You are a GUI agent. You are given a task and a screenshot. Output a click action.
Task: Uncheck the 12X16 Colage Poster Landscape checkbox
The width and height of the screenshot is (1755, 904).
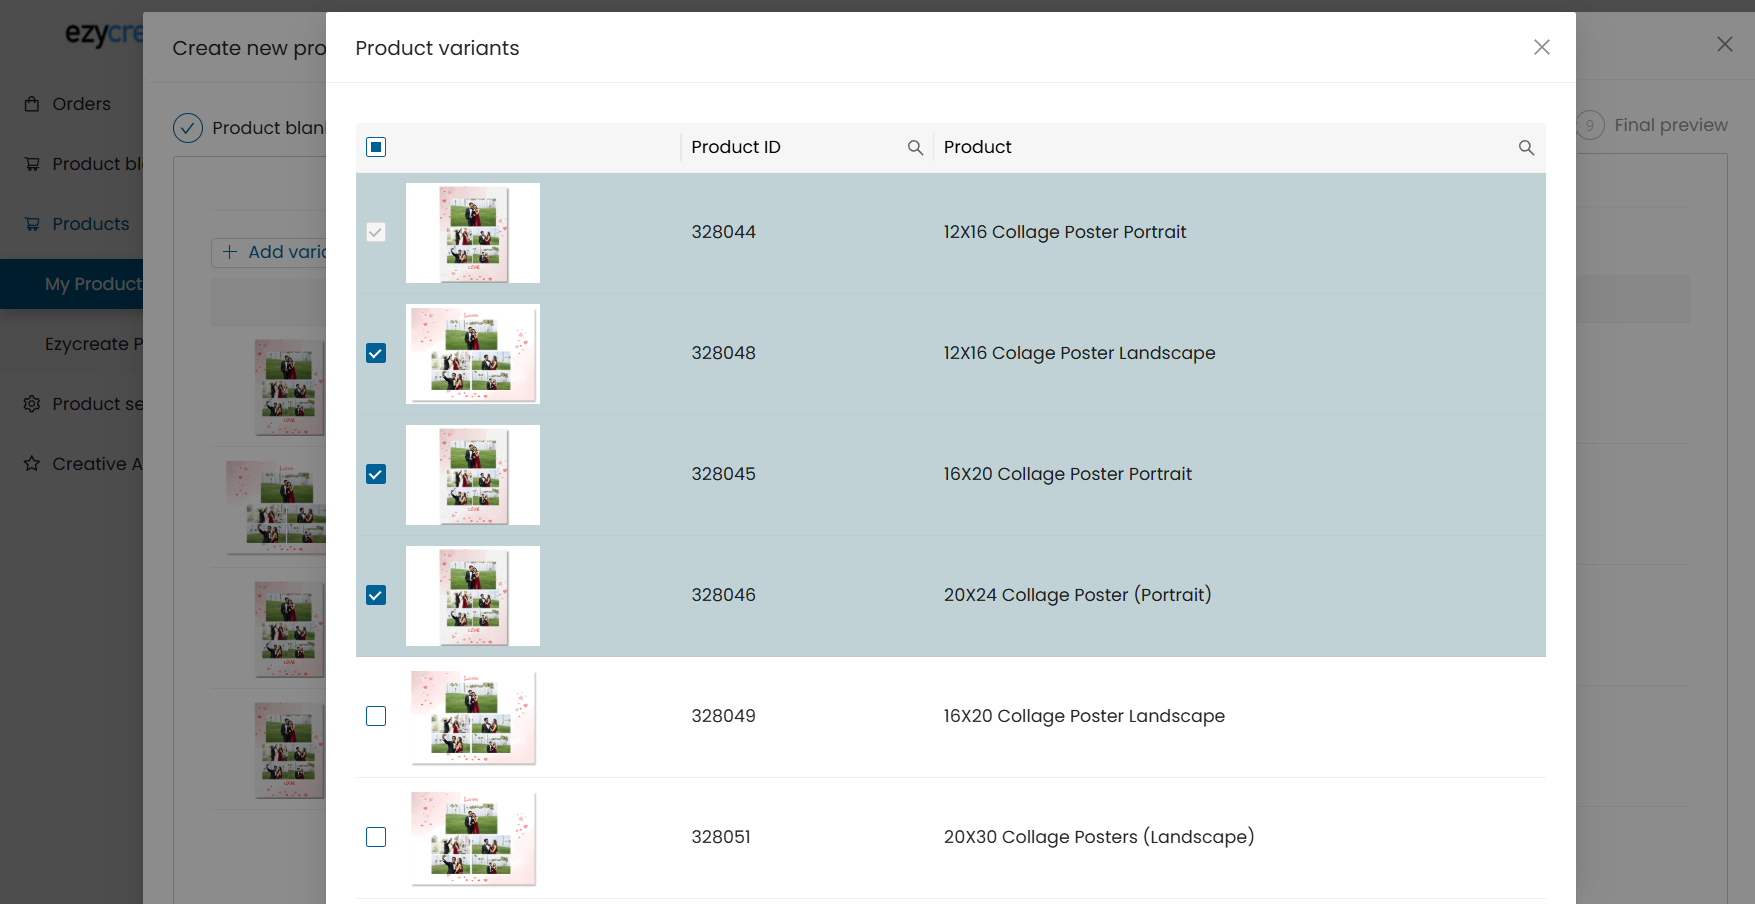[x=376, y=353]
